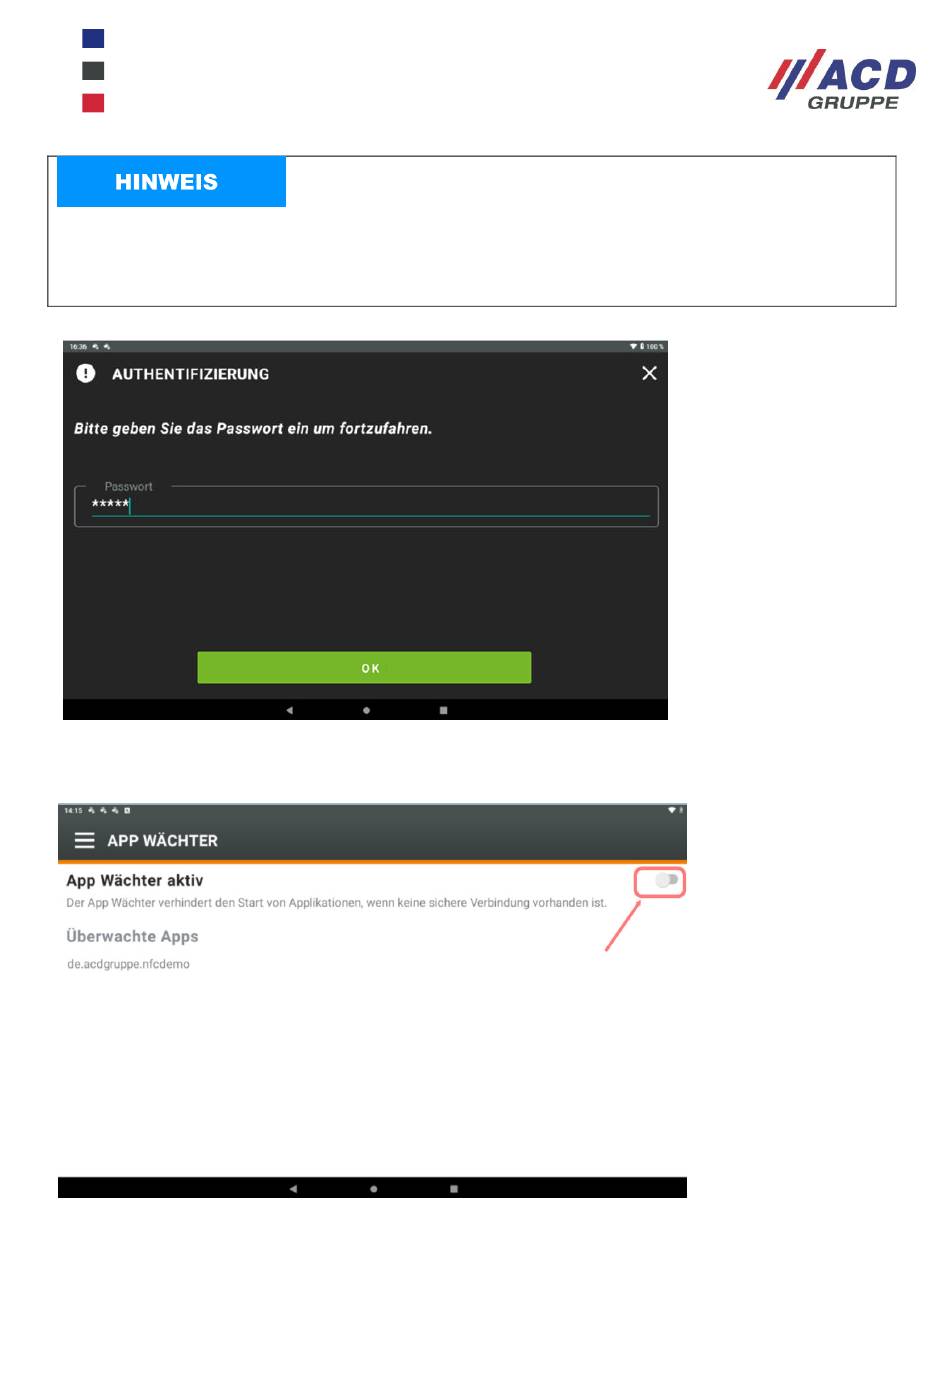Tap the back triangle in the App Wächter screen nav bar
The image size is (950, 1378).
(x=293, y=1189)
